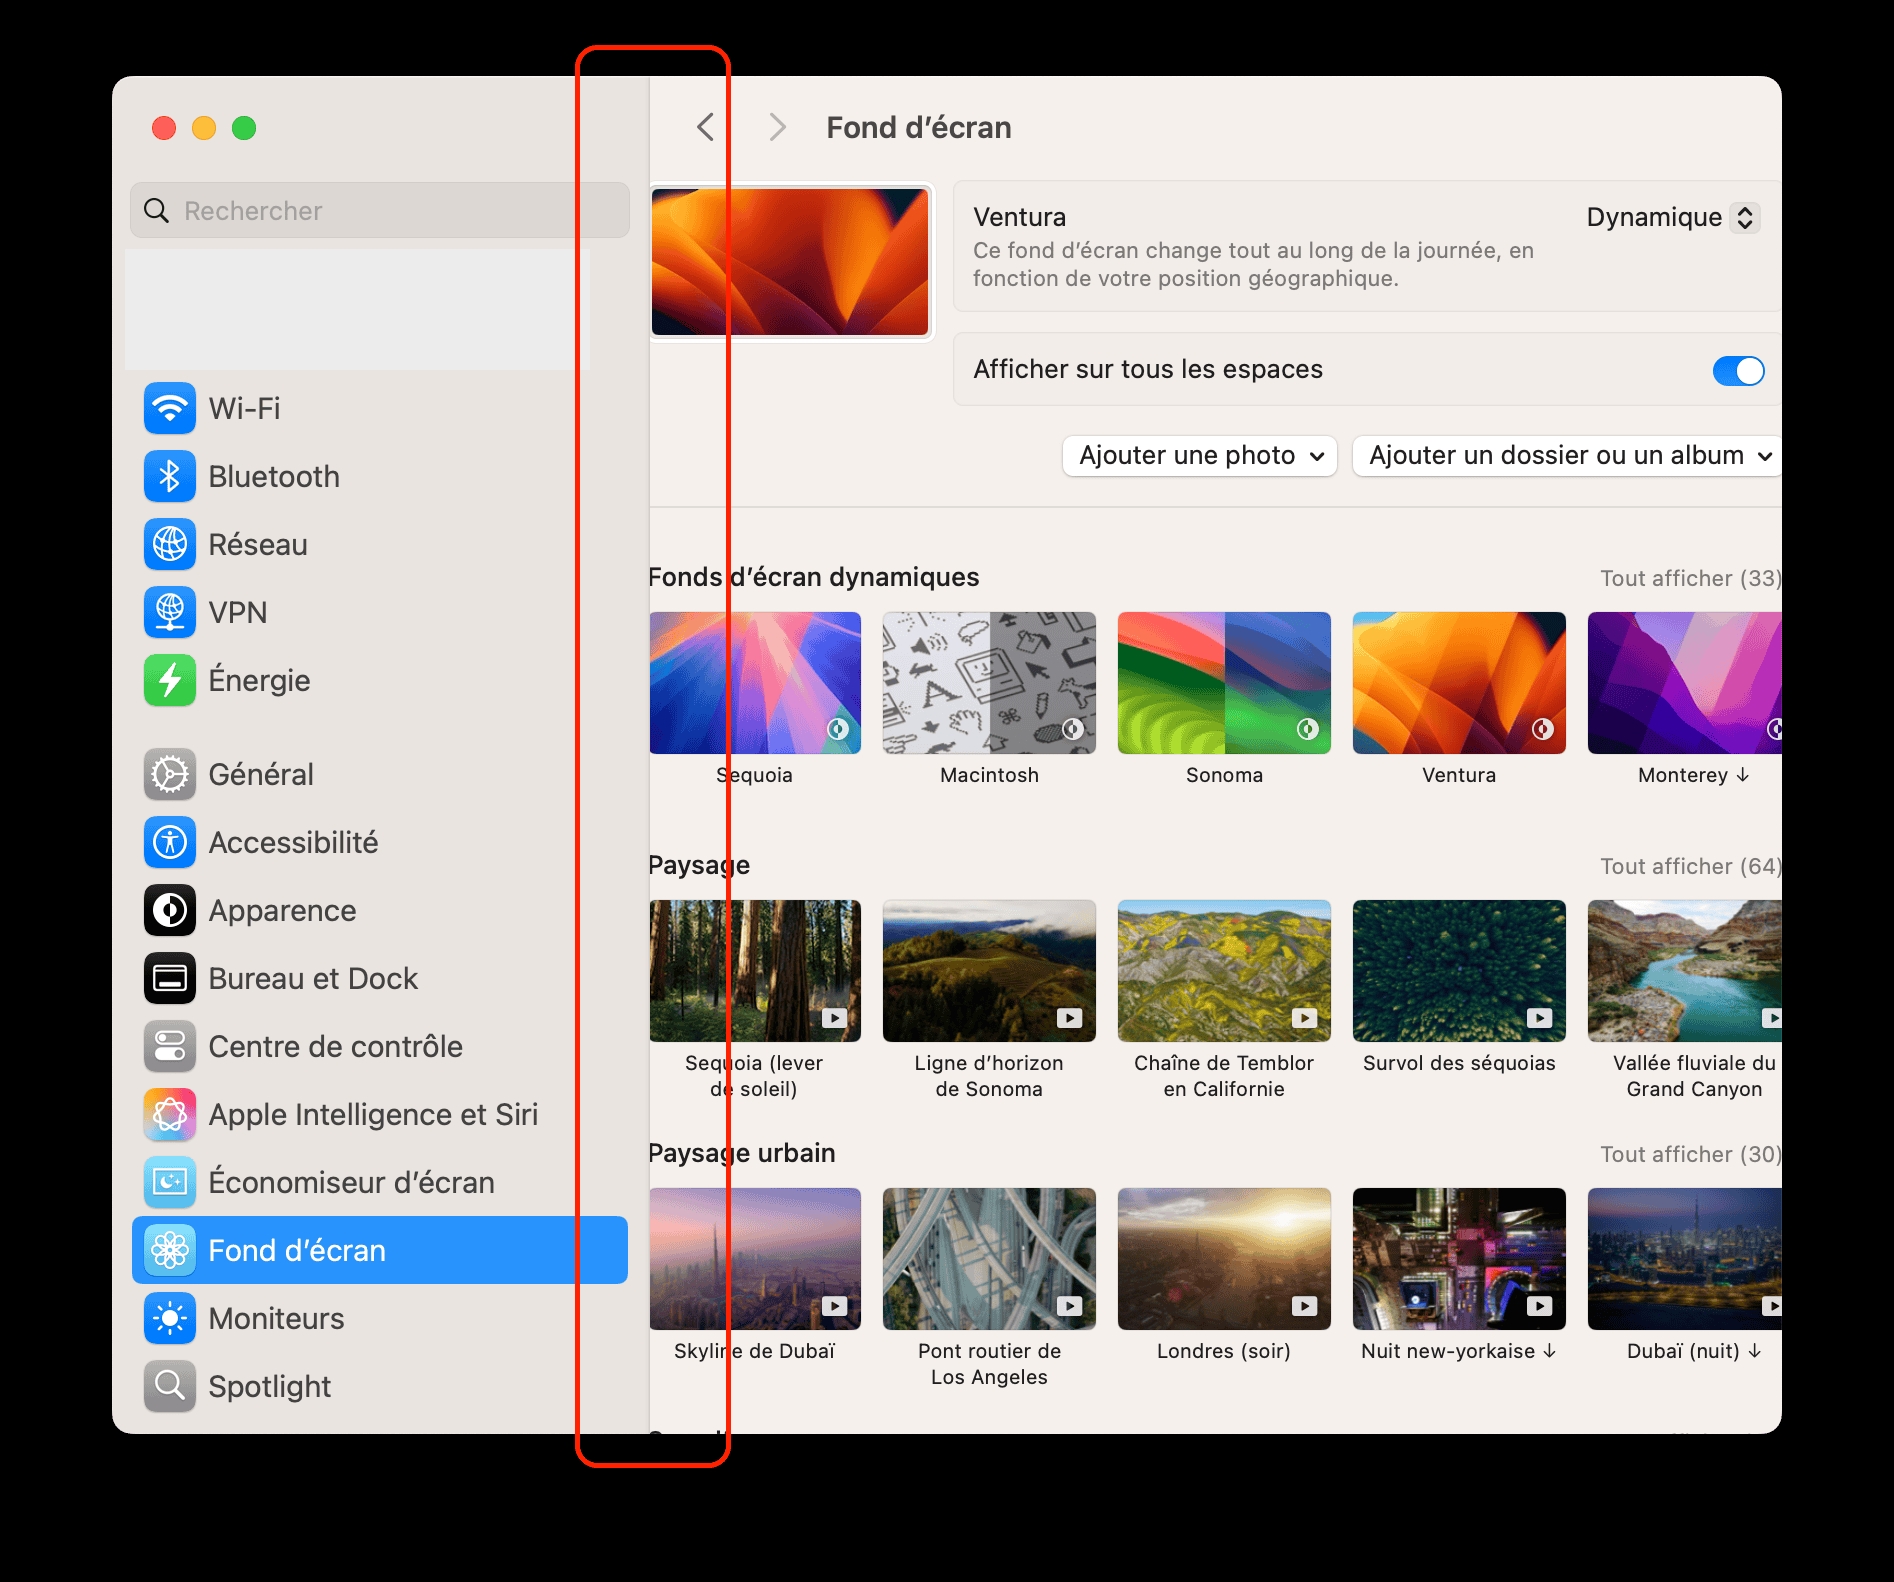Select Bureau et Dock sidebar item
The width and height of the screenshot is (1894, 1582).
pos(312,979)
